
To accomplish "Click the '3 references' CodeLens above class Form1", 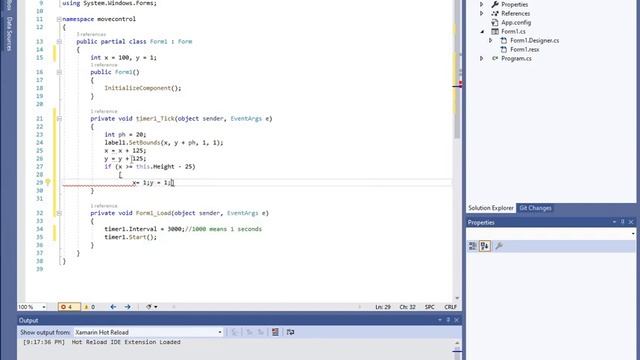I will click(x=91, y=34).
